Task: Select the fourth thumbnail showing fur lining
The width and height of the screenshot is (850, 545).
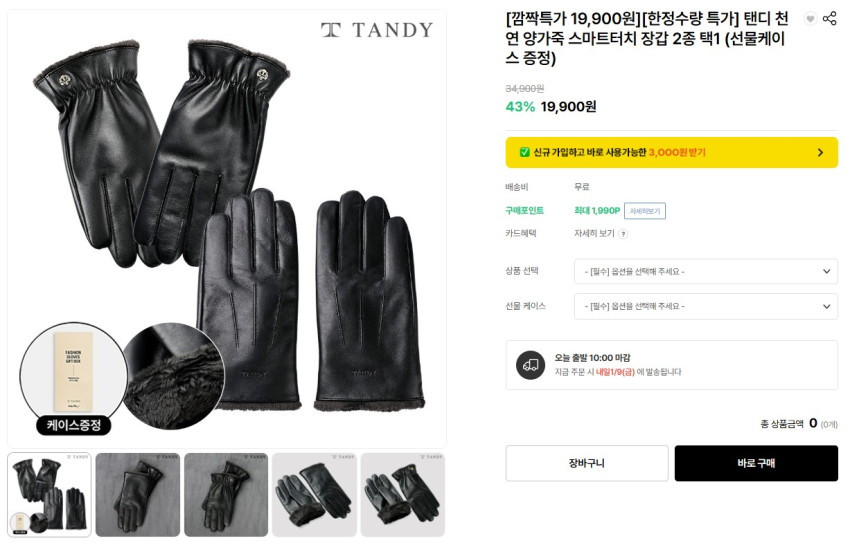Action: (314, 495)
